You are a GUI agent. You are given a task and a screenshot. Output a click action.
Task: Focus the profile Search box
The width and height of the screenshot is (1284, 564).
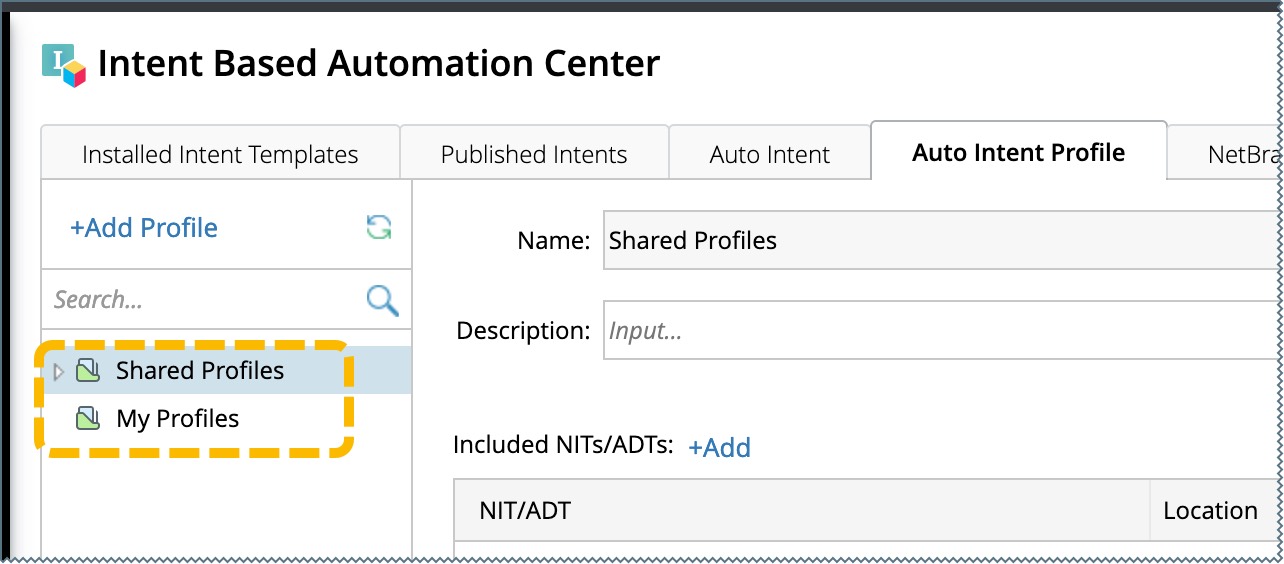click(x=205, y=300)
